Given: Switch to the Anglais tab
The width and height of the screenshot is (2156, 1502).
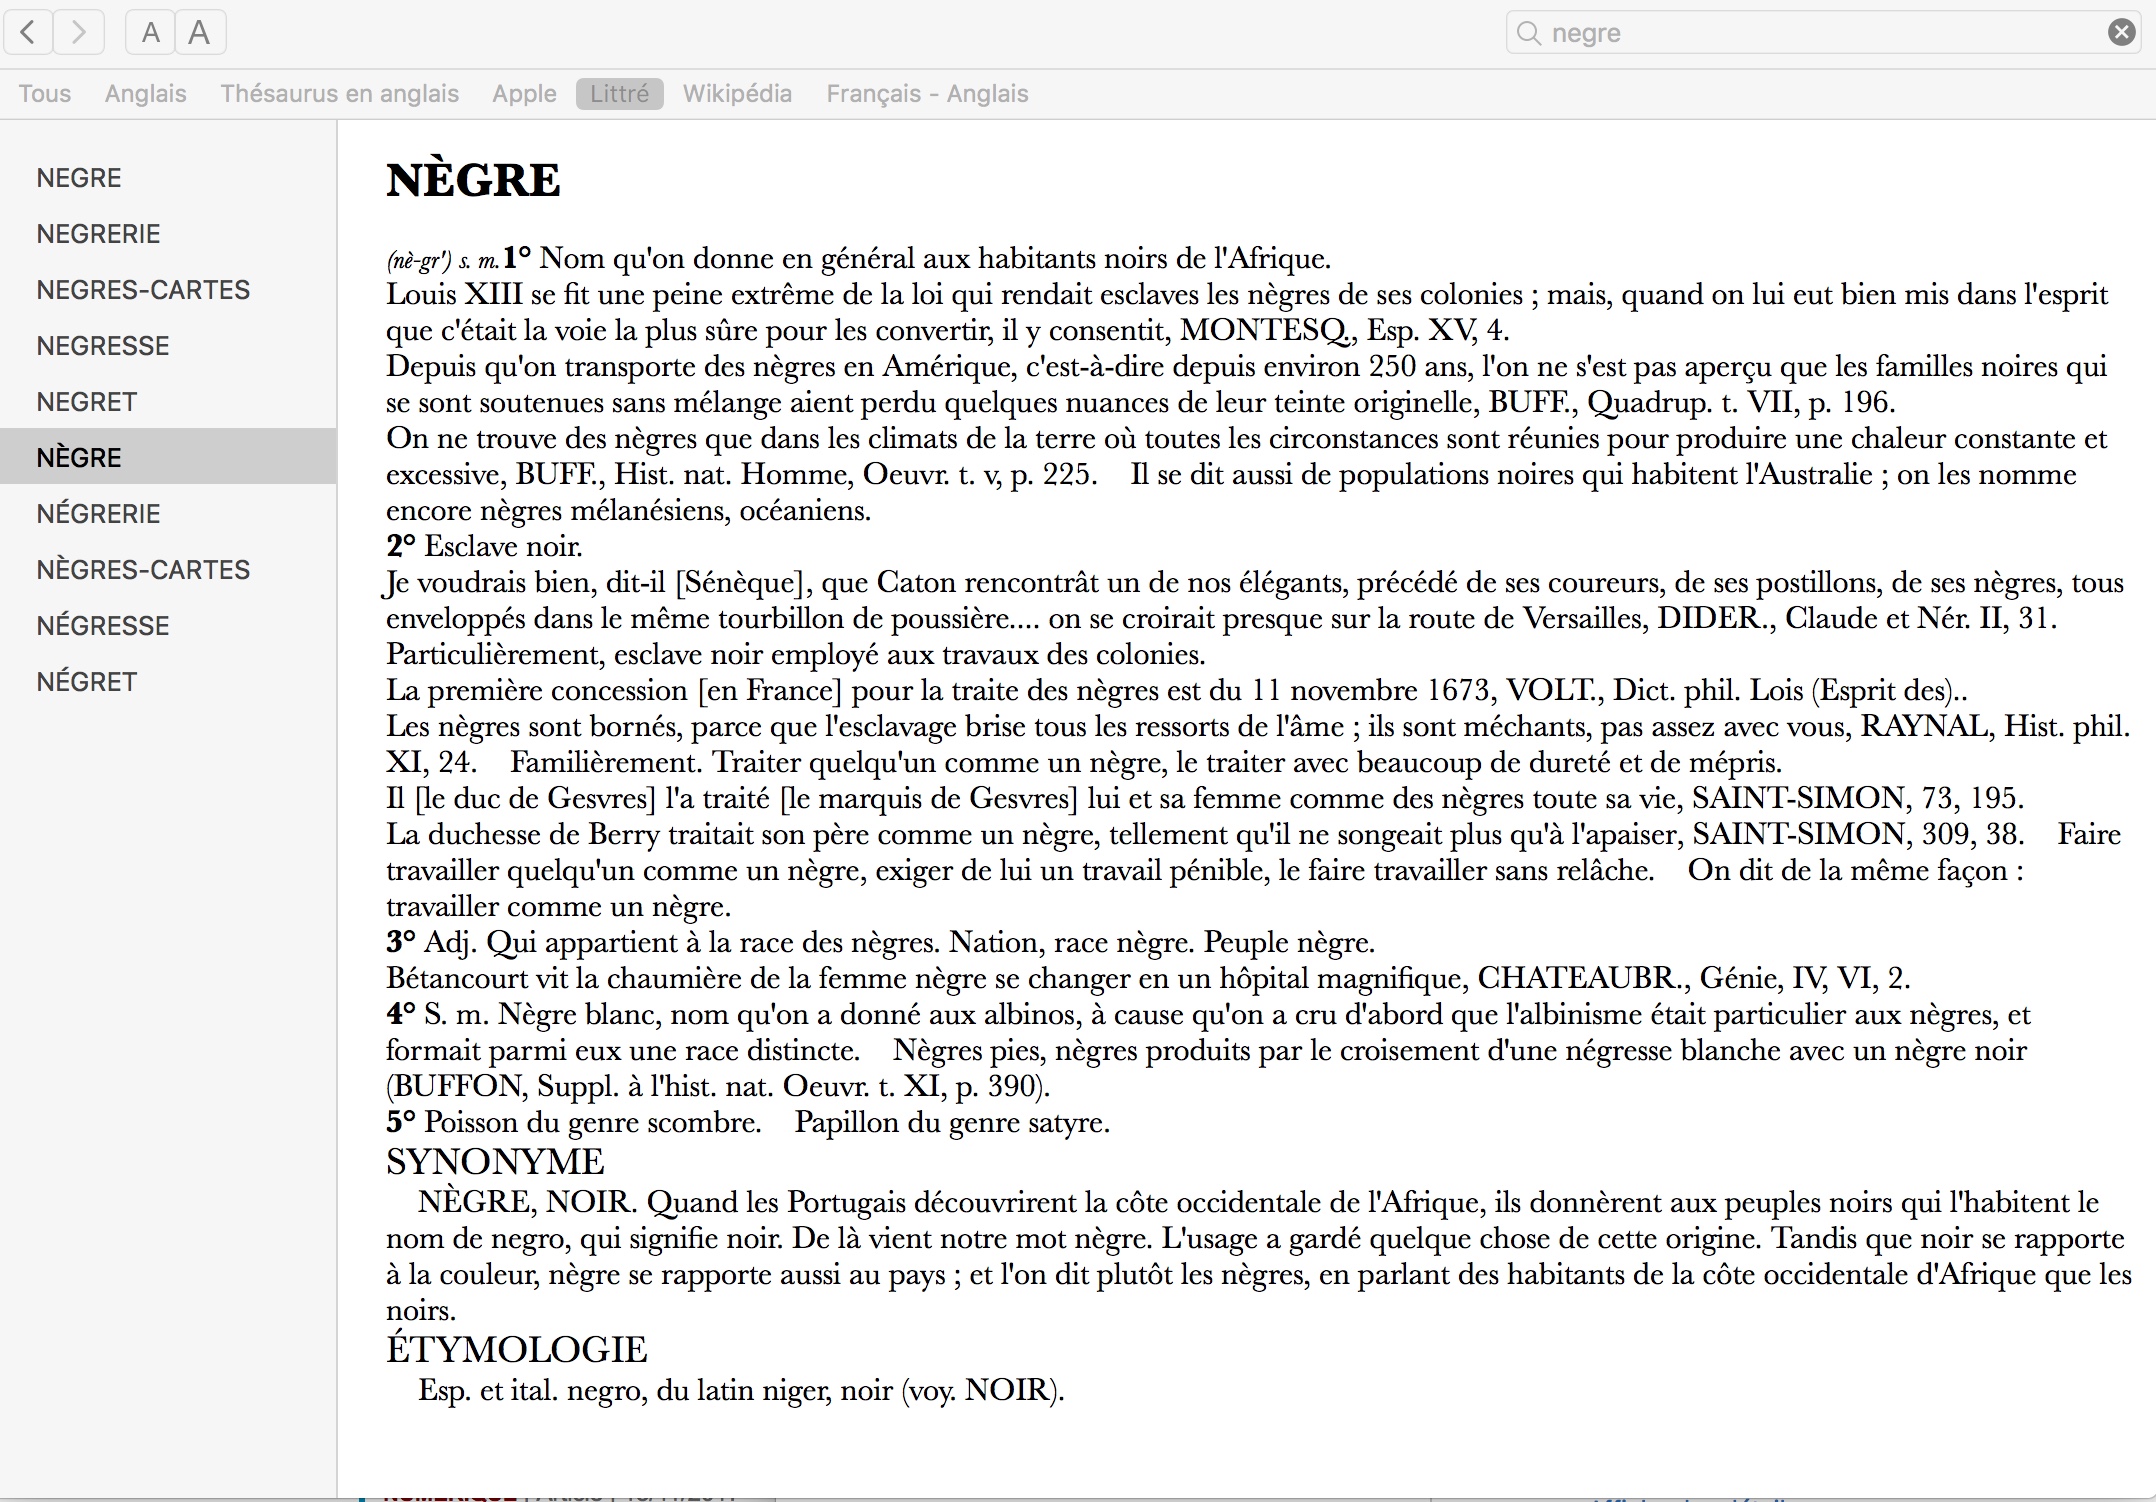Looking at the screenshot, I should pyautogui.click(x=146, y=94).
